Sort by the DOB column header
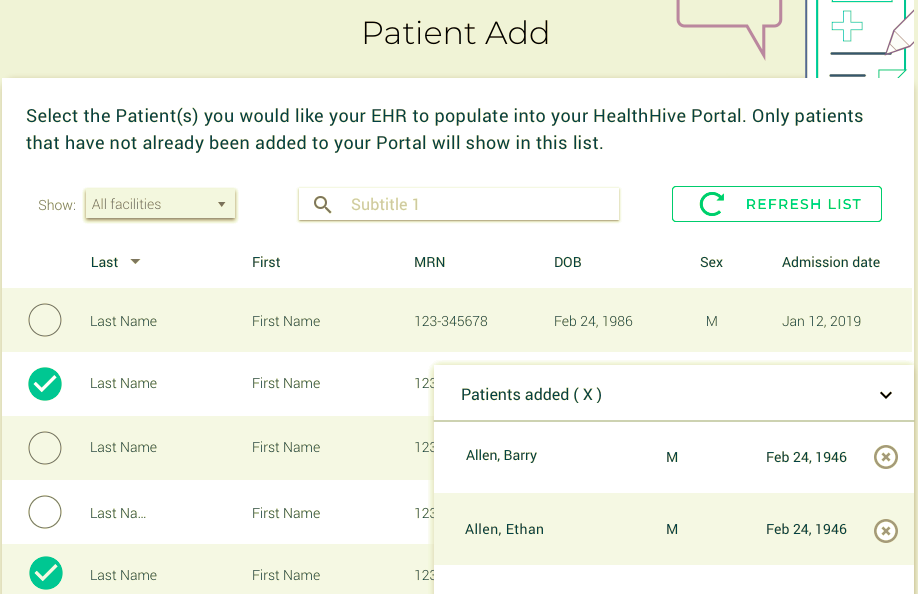The image size is (918, 594). (x=567, y=262)
